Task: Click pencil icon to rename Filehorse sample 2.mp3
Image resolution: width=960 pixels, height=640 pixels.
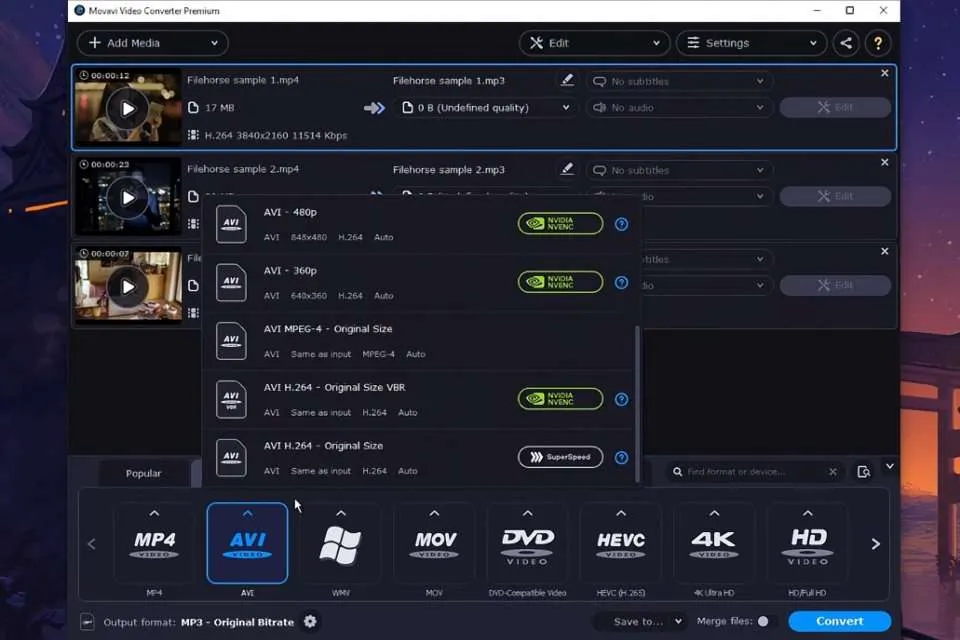Action: coord(567,169)
